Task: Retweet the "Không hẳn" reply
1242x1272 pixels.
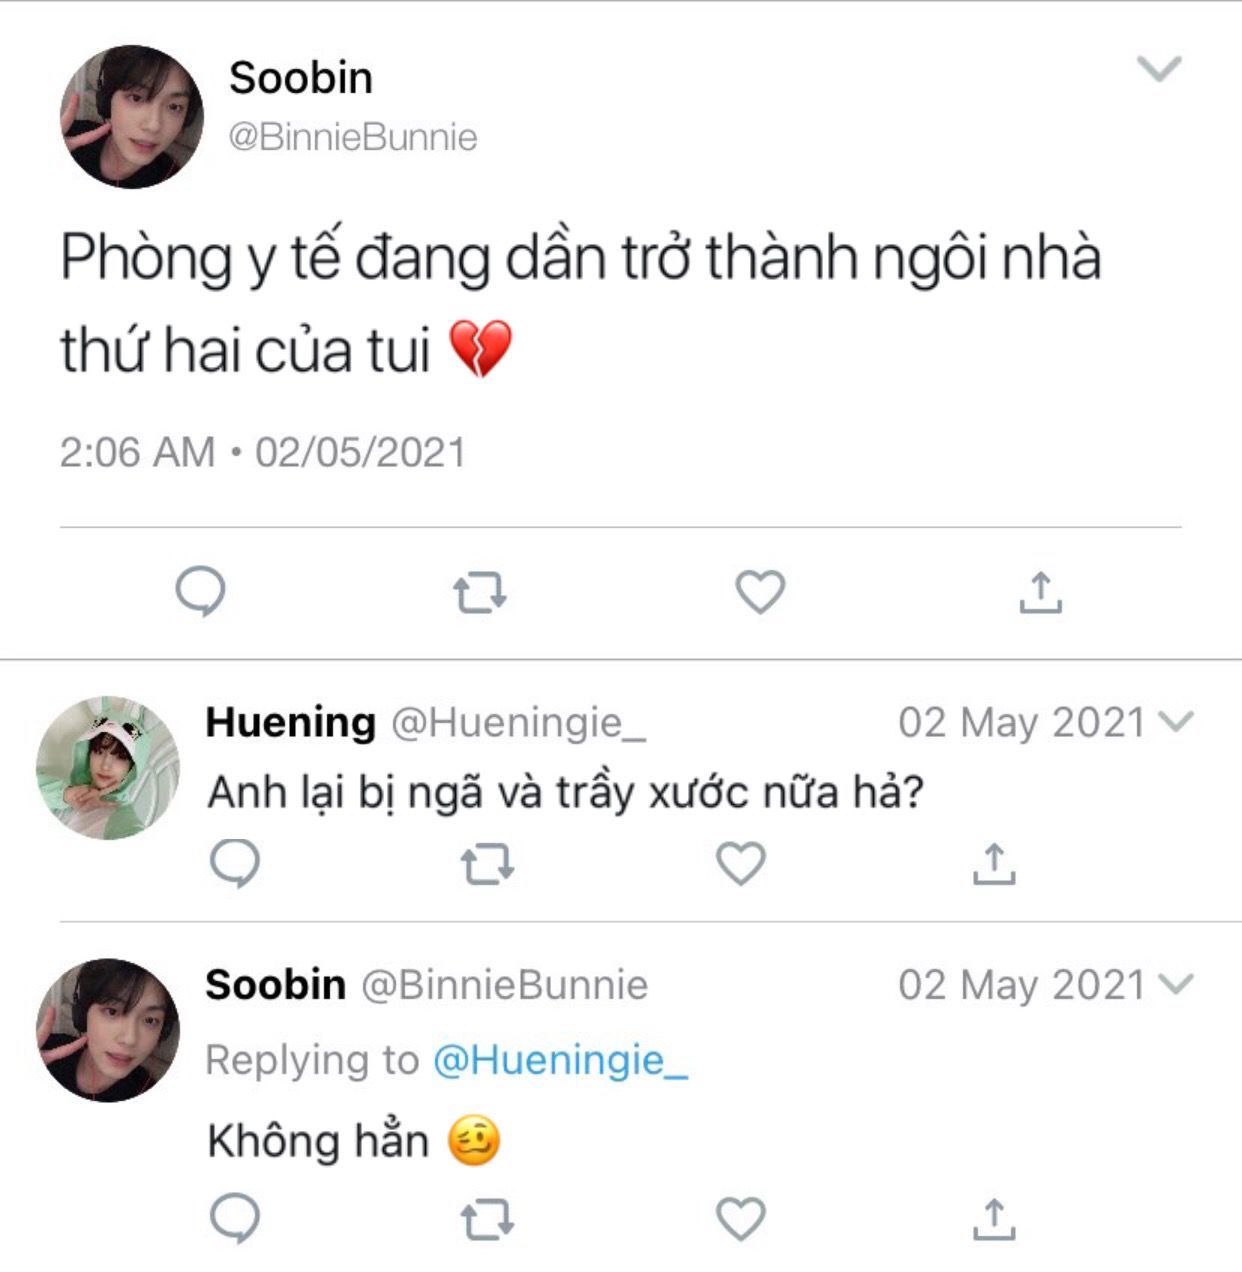Action: [487, 1220]
